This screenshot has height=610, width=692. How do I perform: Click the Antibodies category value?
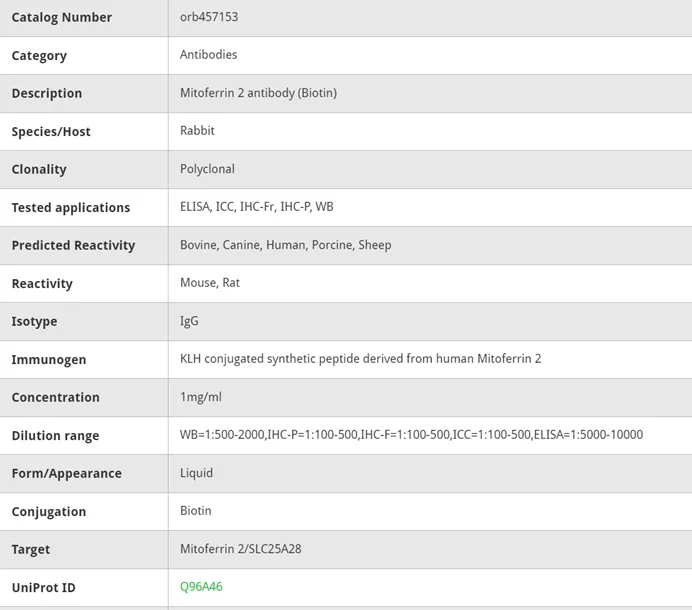coord(208,55)
